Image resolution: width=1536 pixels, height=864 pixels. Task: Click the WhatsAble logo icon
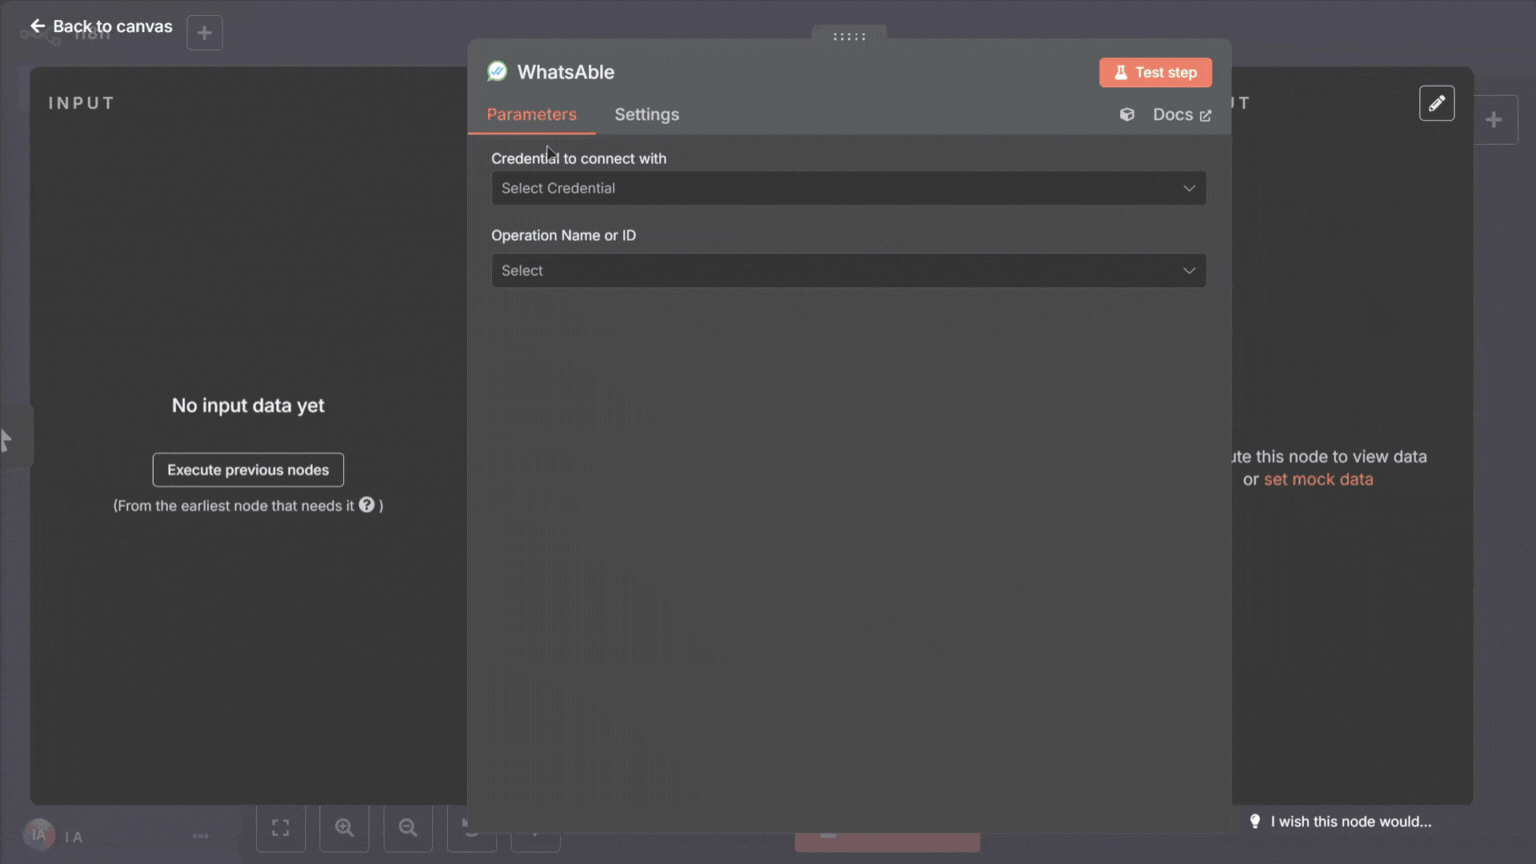click(x=497, y=71)
